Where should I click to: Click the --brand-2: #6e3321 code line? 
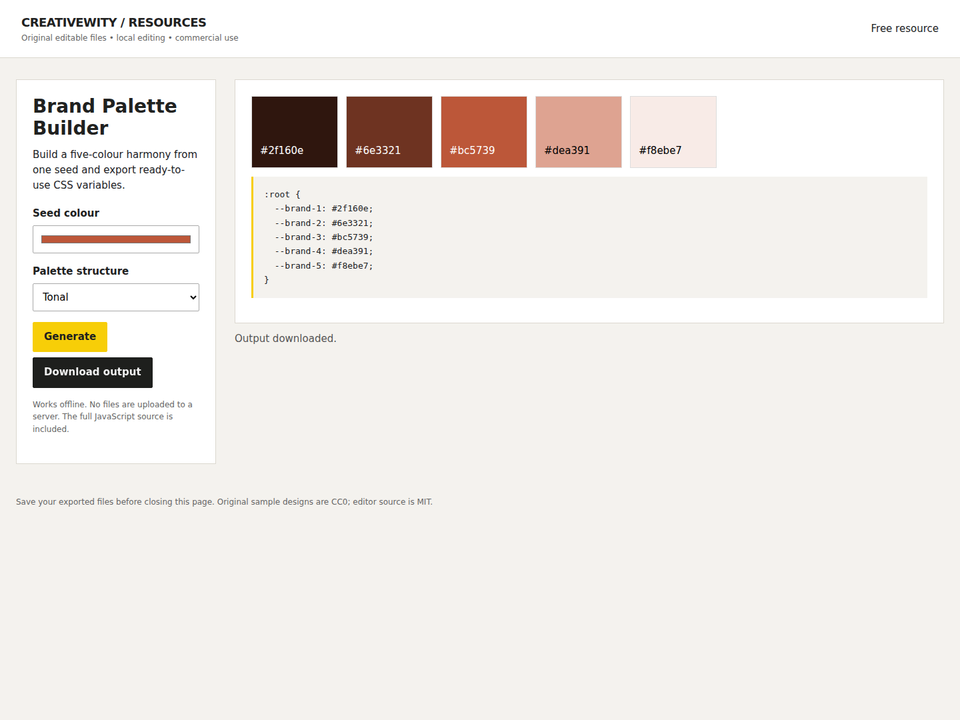click(324, 223)
